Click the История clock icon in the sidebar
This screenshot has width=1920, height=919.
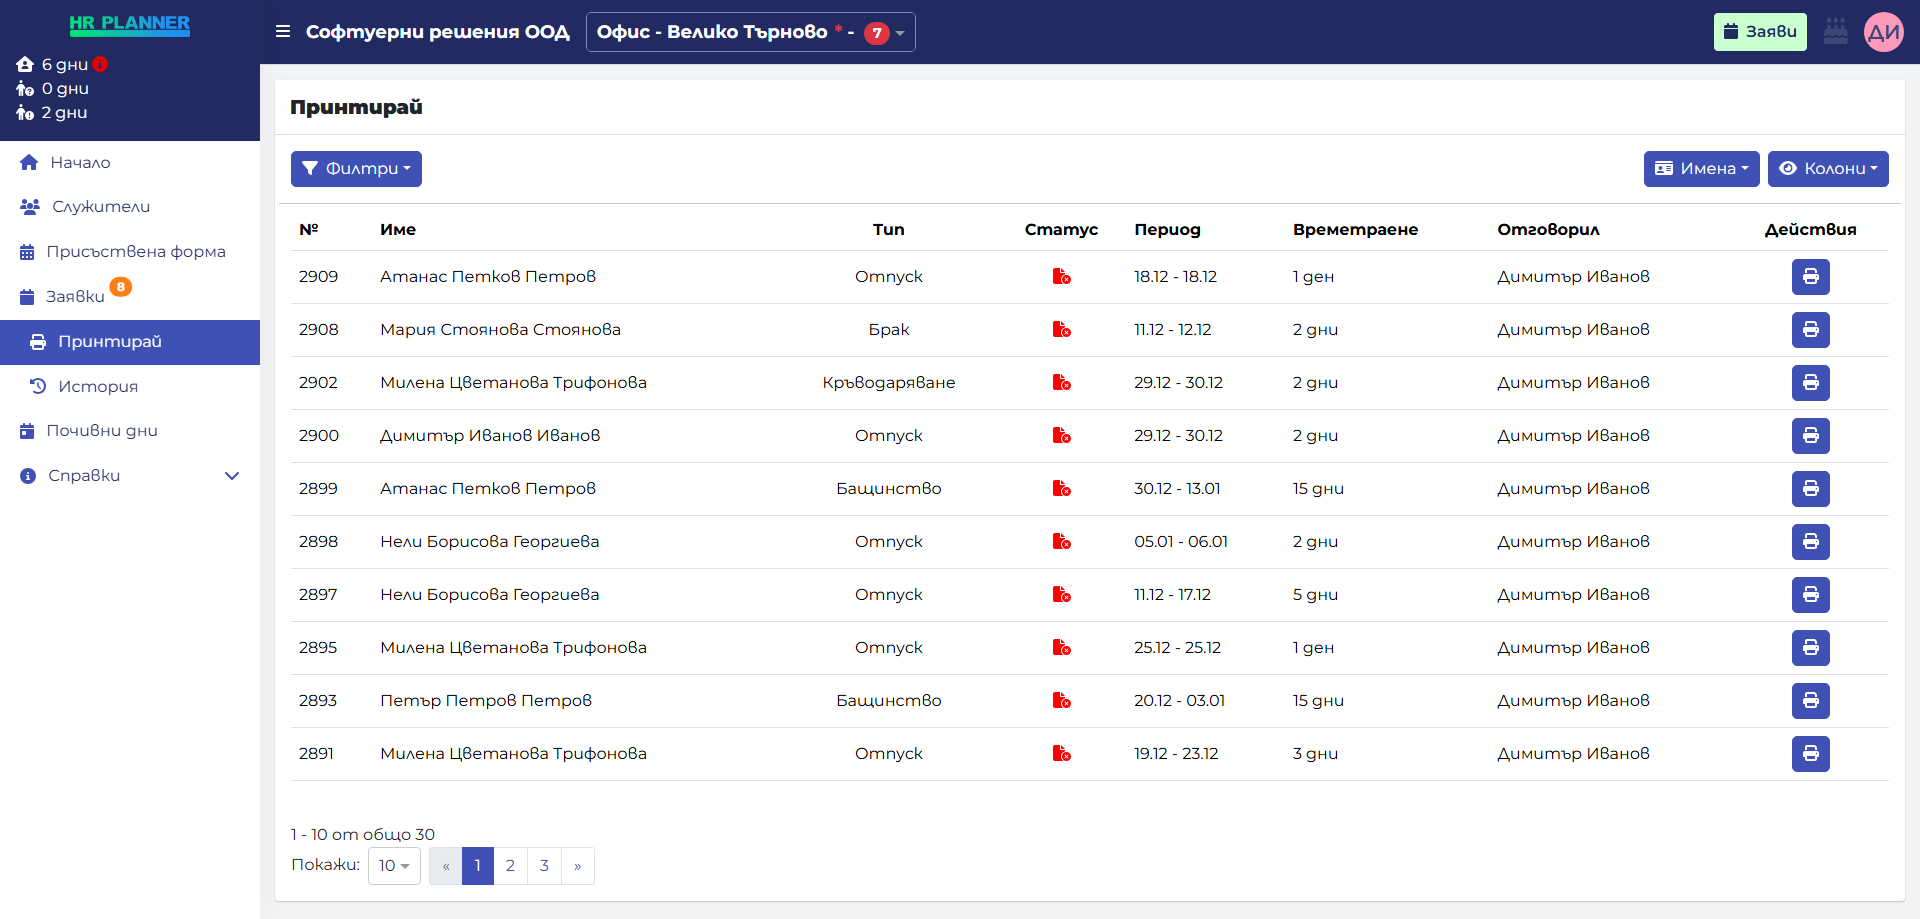coord(38,386)
